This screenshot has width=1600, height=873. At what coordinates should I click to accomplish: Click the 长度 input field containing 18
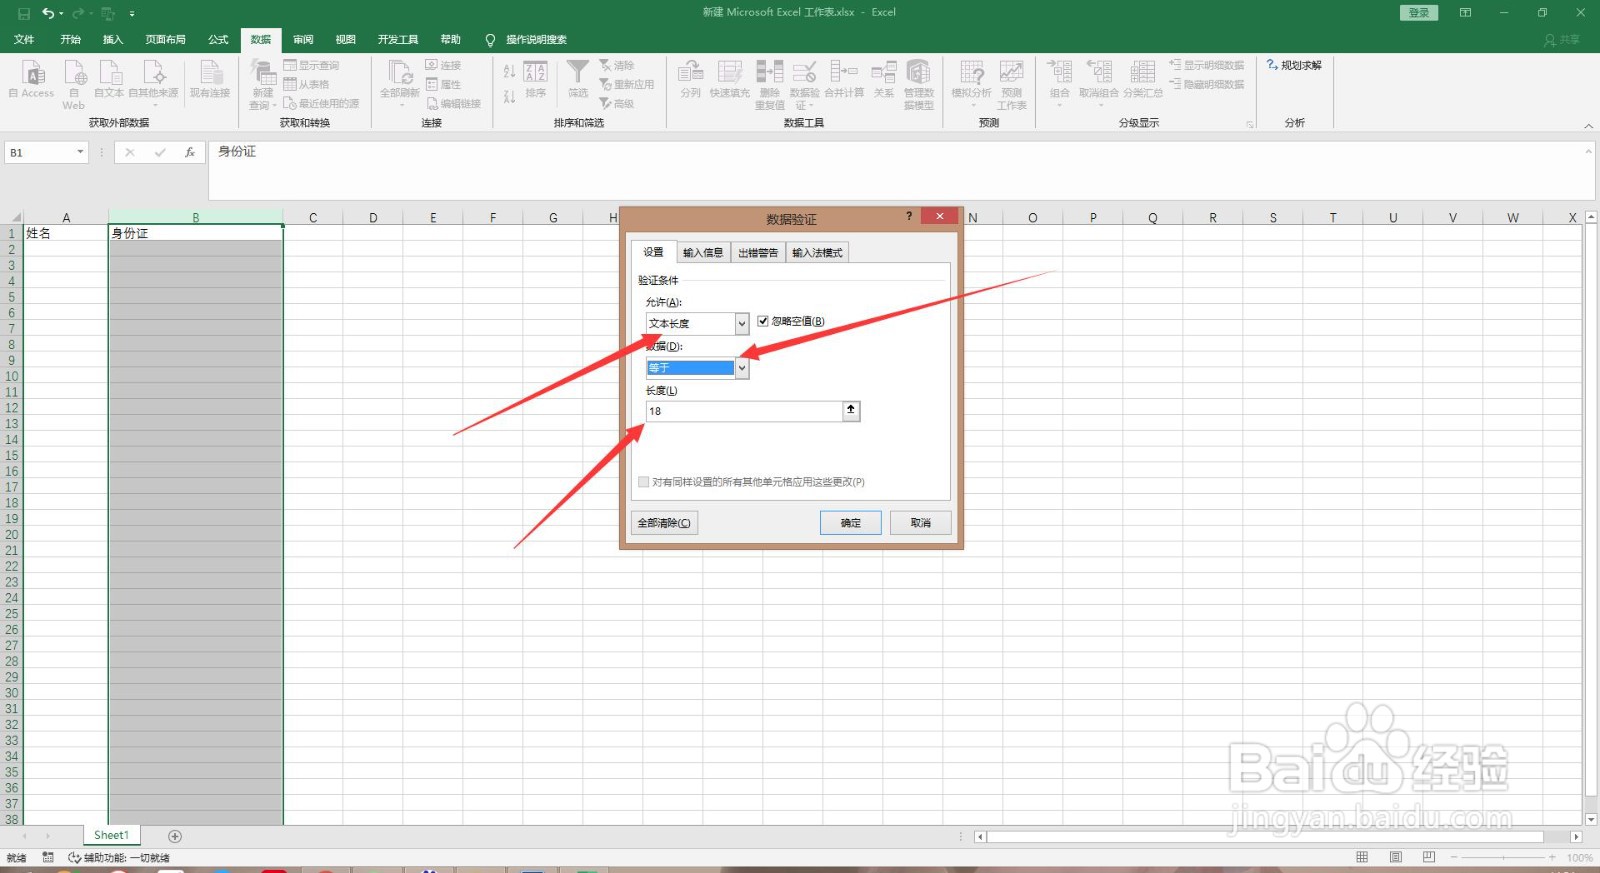coord(744,411)
